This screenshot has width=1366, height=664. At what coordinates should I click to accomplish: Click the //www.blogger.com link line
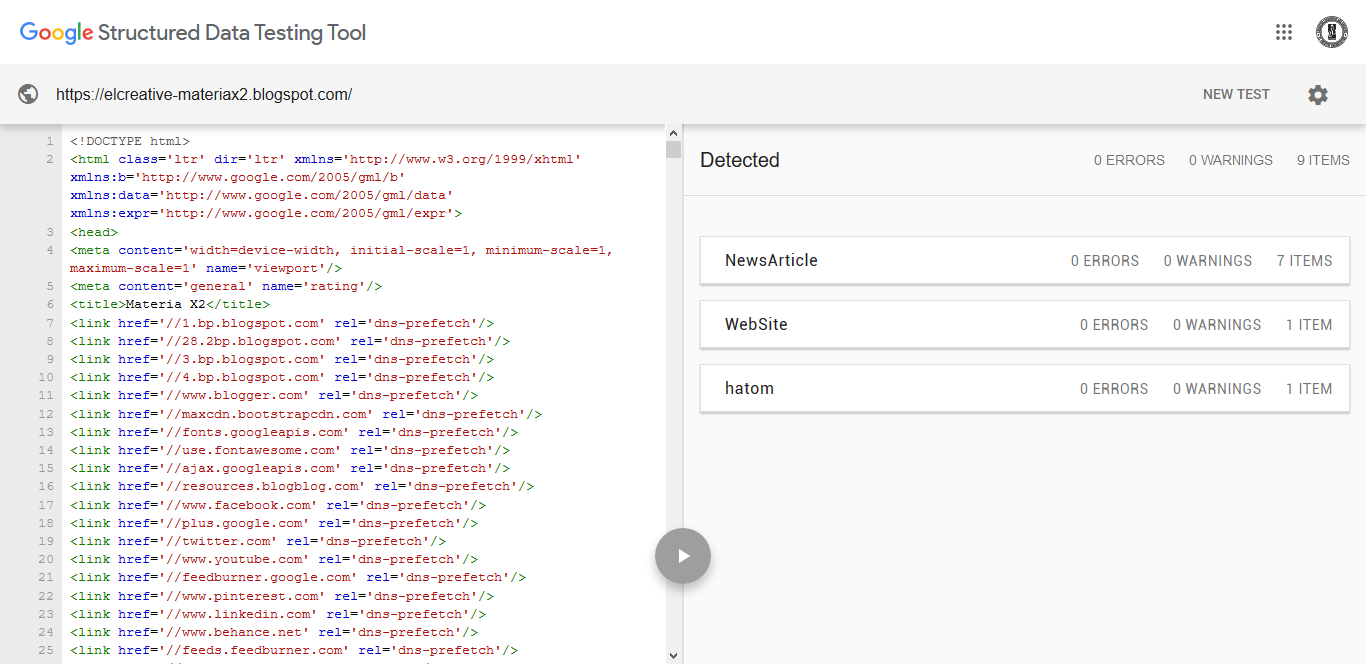click(x=274, y=395)
